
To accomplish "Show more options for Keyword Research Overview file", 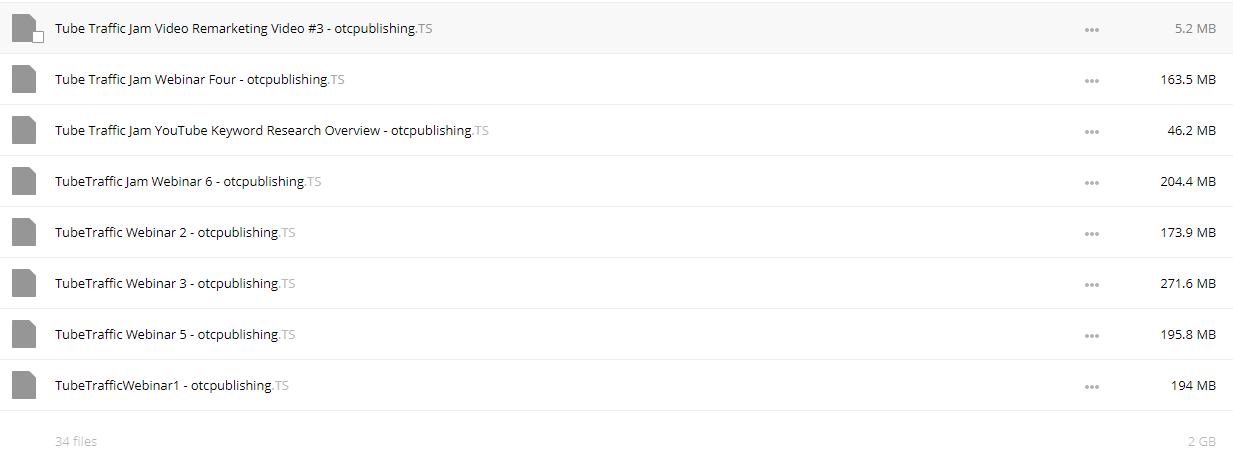I will click(1092, 132).
